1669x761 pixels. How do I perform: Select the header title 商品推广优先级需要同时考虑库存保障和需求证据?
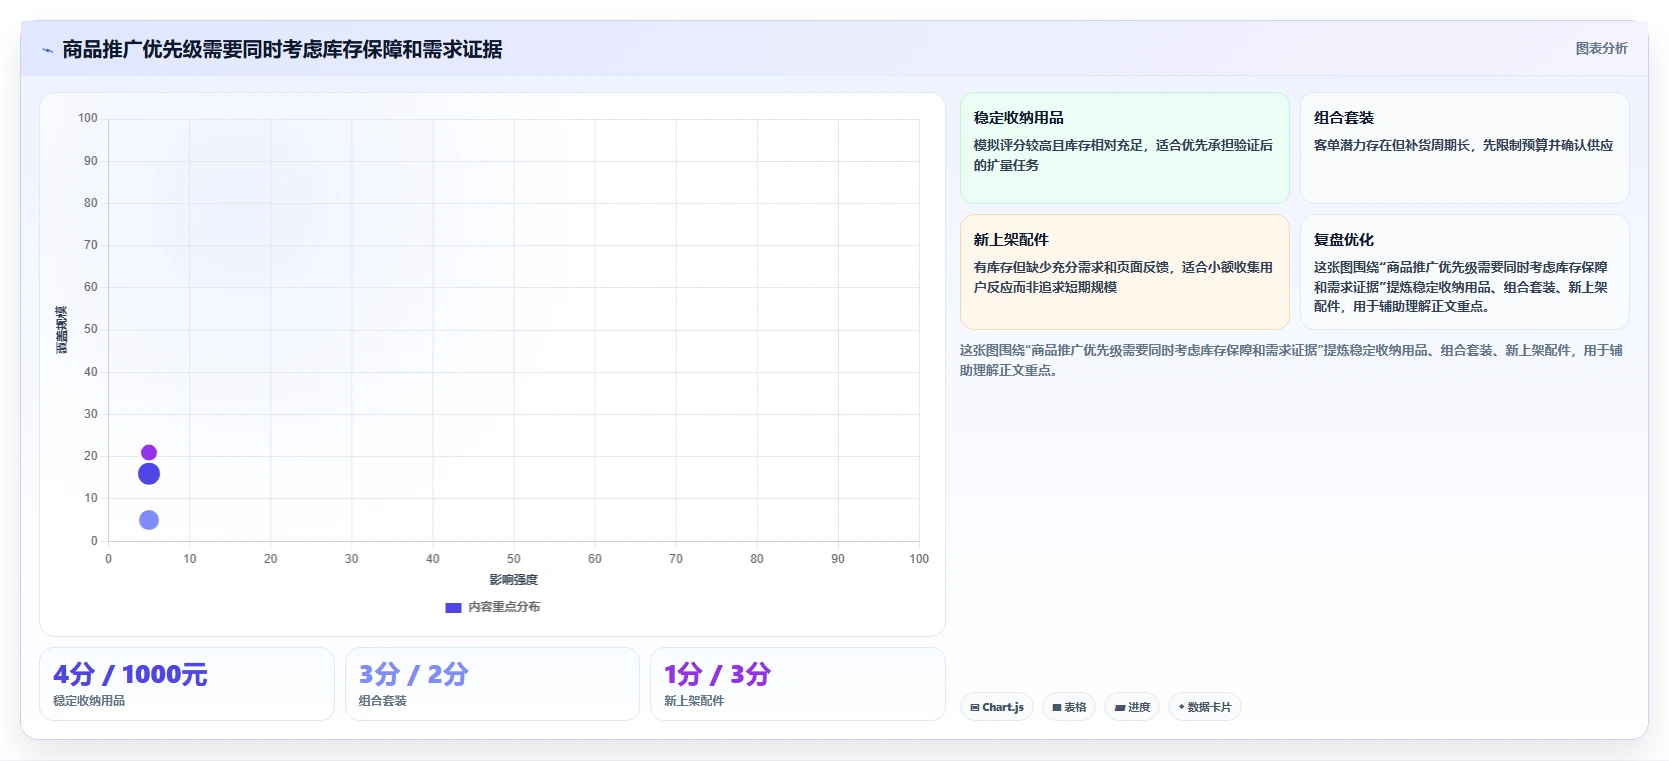pos(282,49)
